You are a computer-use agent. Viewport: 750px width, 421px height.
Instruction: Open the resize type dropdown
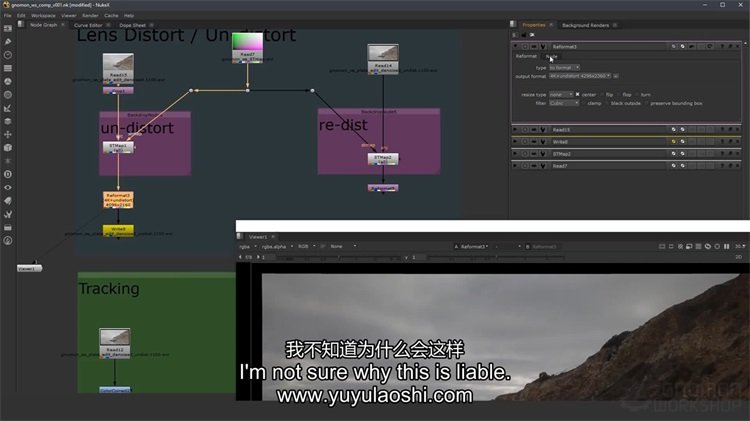point(561,95)
